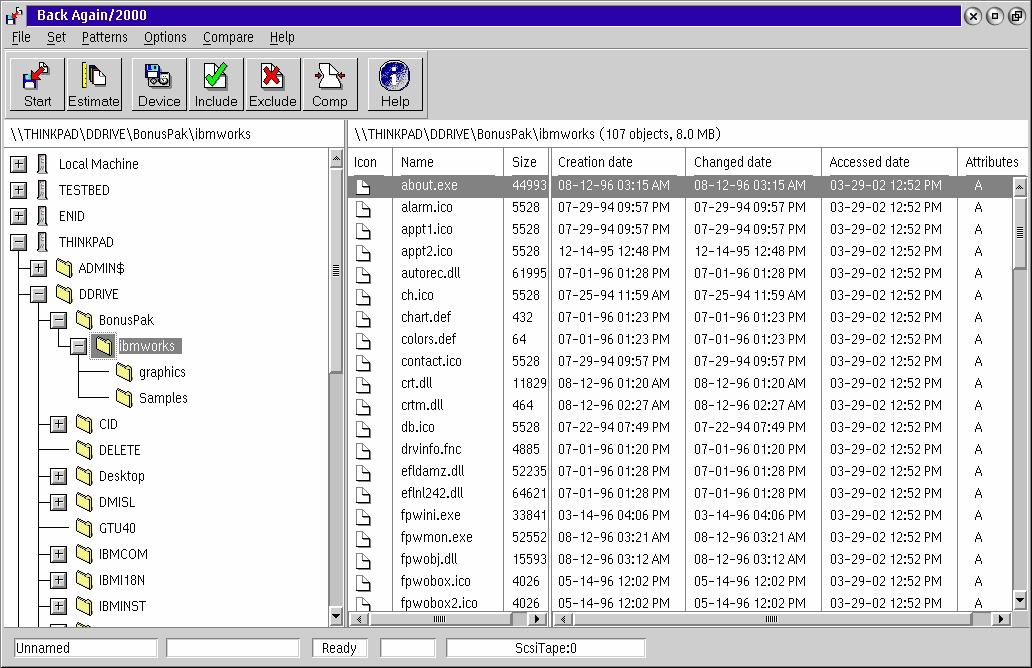Click the file icon for fpwini.exe
Image resolution: width=1032 pixels, height=668 pixels.
(363, 517)
